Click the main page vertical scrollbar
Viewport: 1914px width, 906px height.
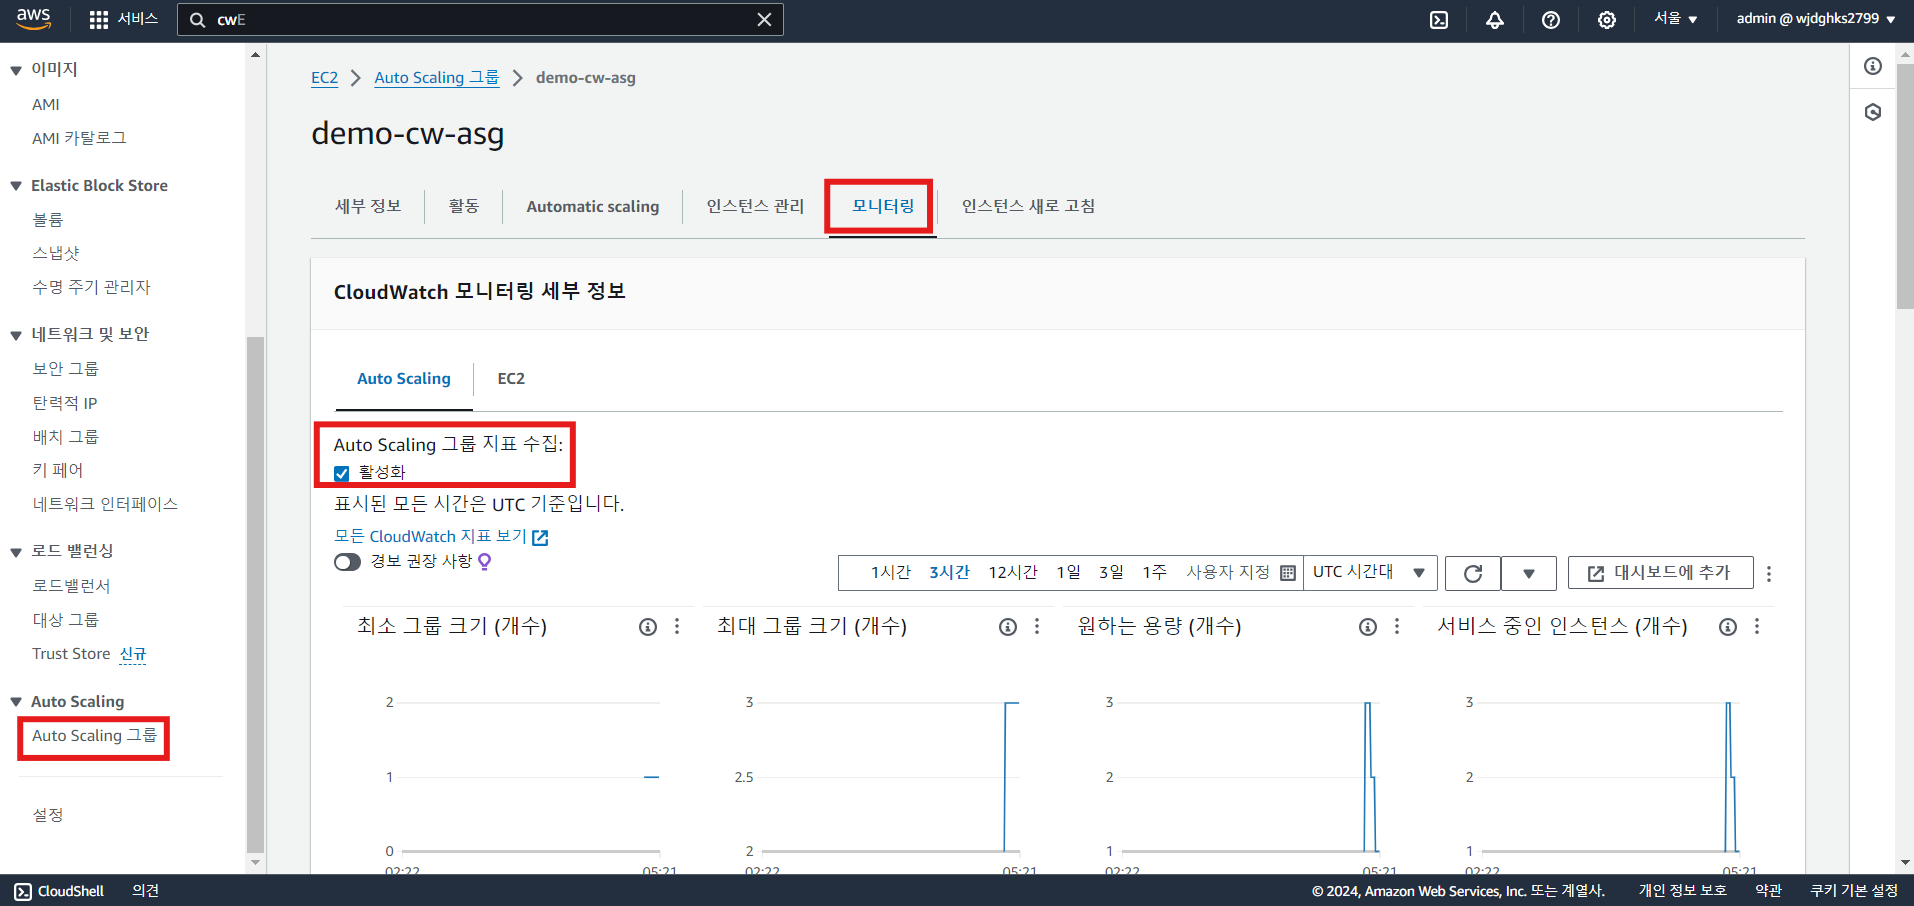[1905, 186]
